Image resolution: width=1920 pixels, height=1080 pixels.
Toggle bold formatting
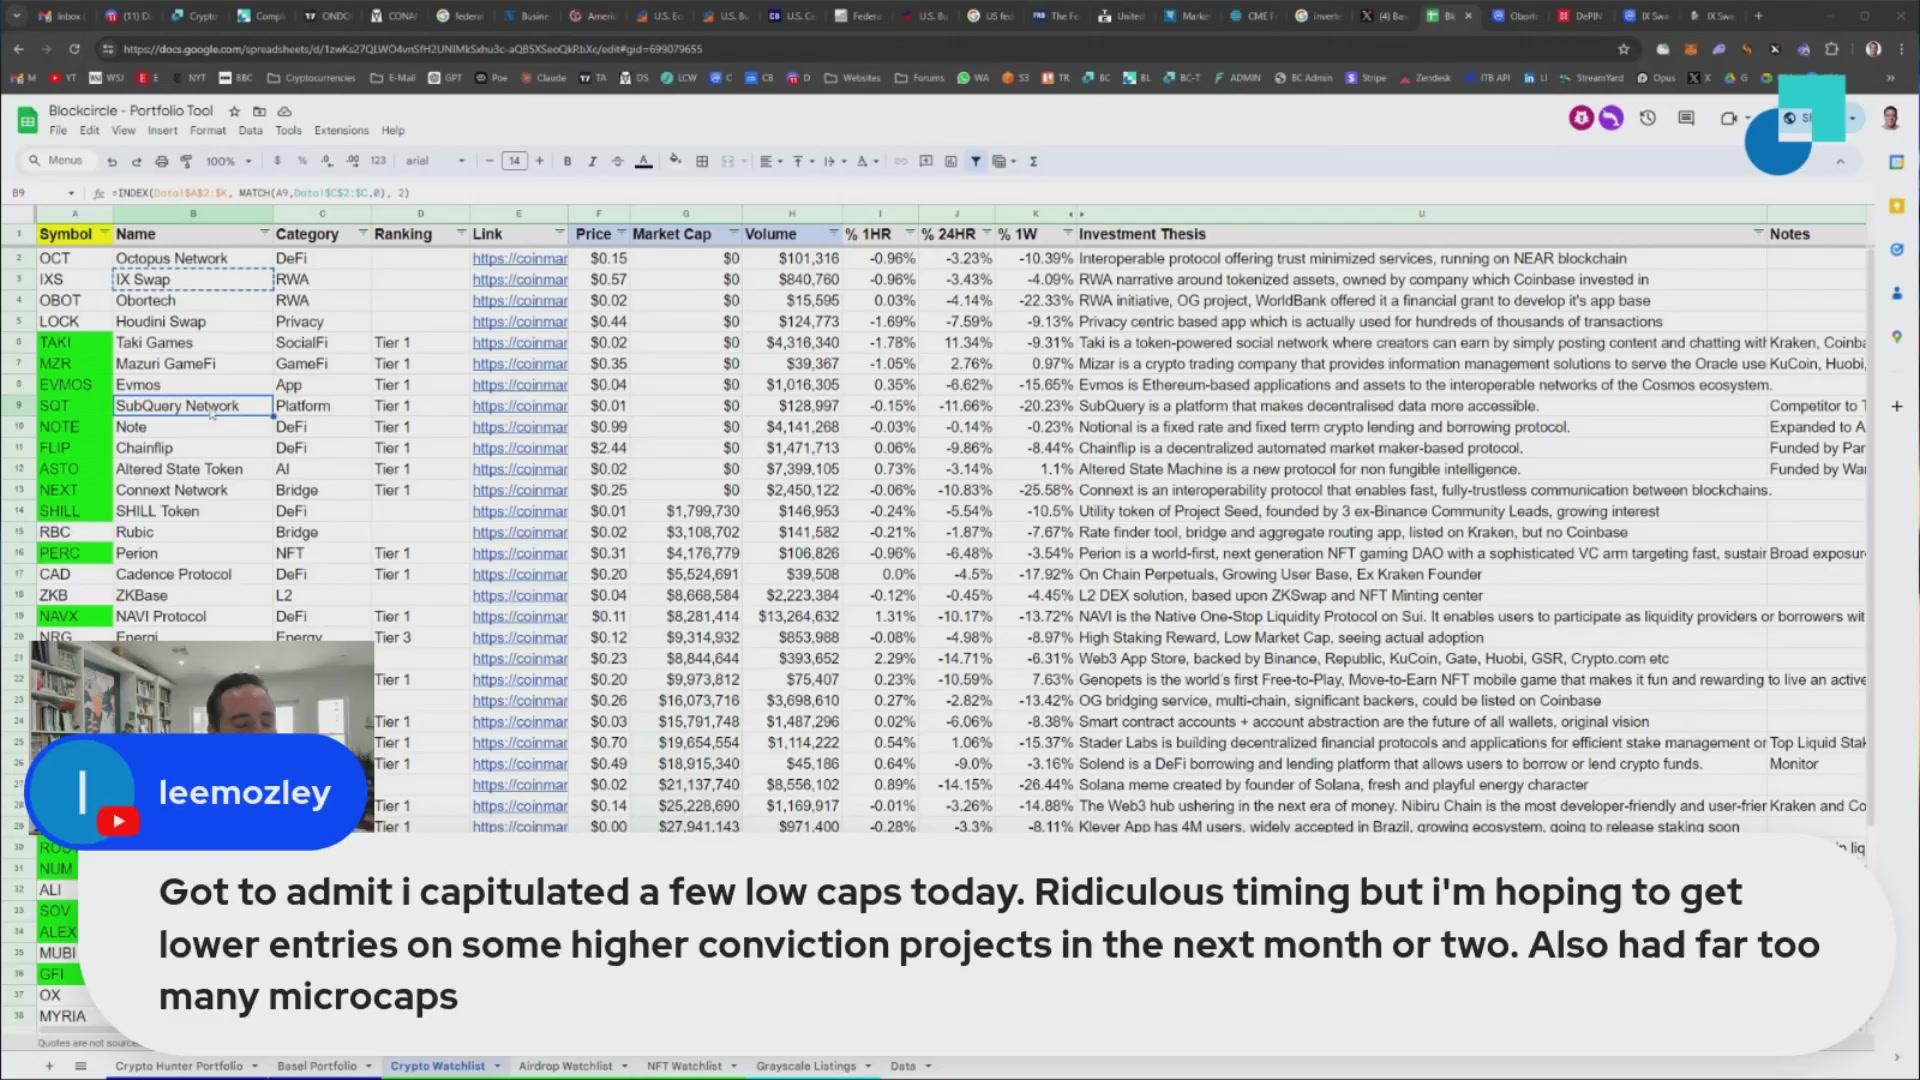pyautogui.click(x=567, y=161)
